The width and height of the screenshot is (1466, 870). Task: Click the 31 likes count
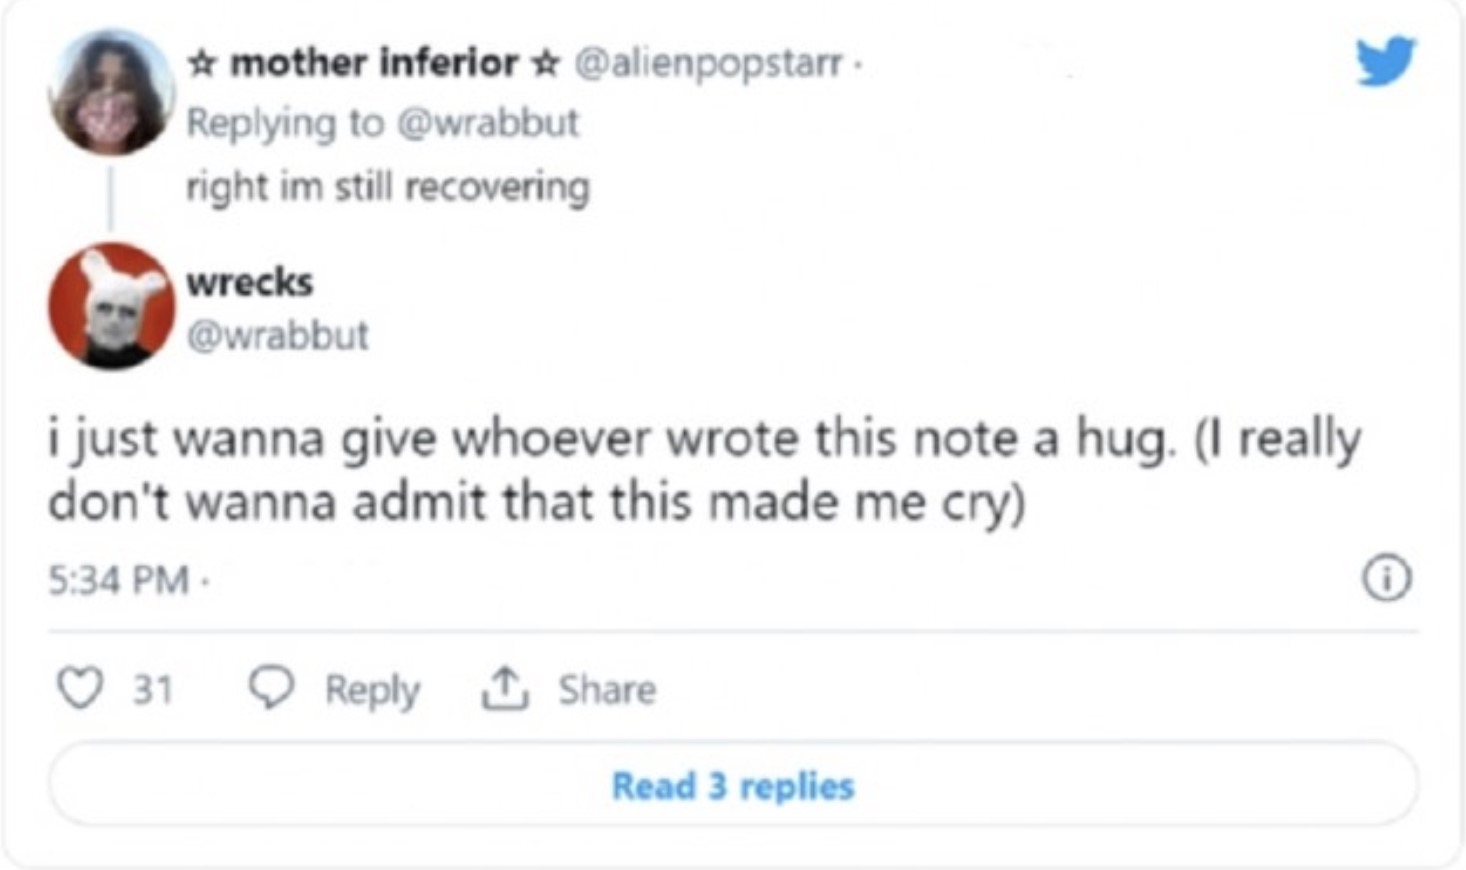(153, 689)
